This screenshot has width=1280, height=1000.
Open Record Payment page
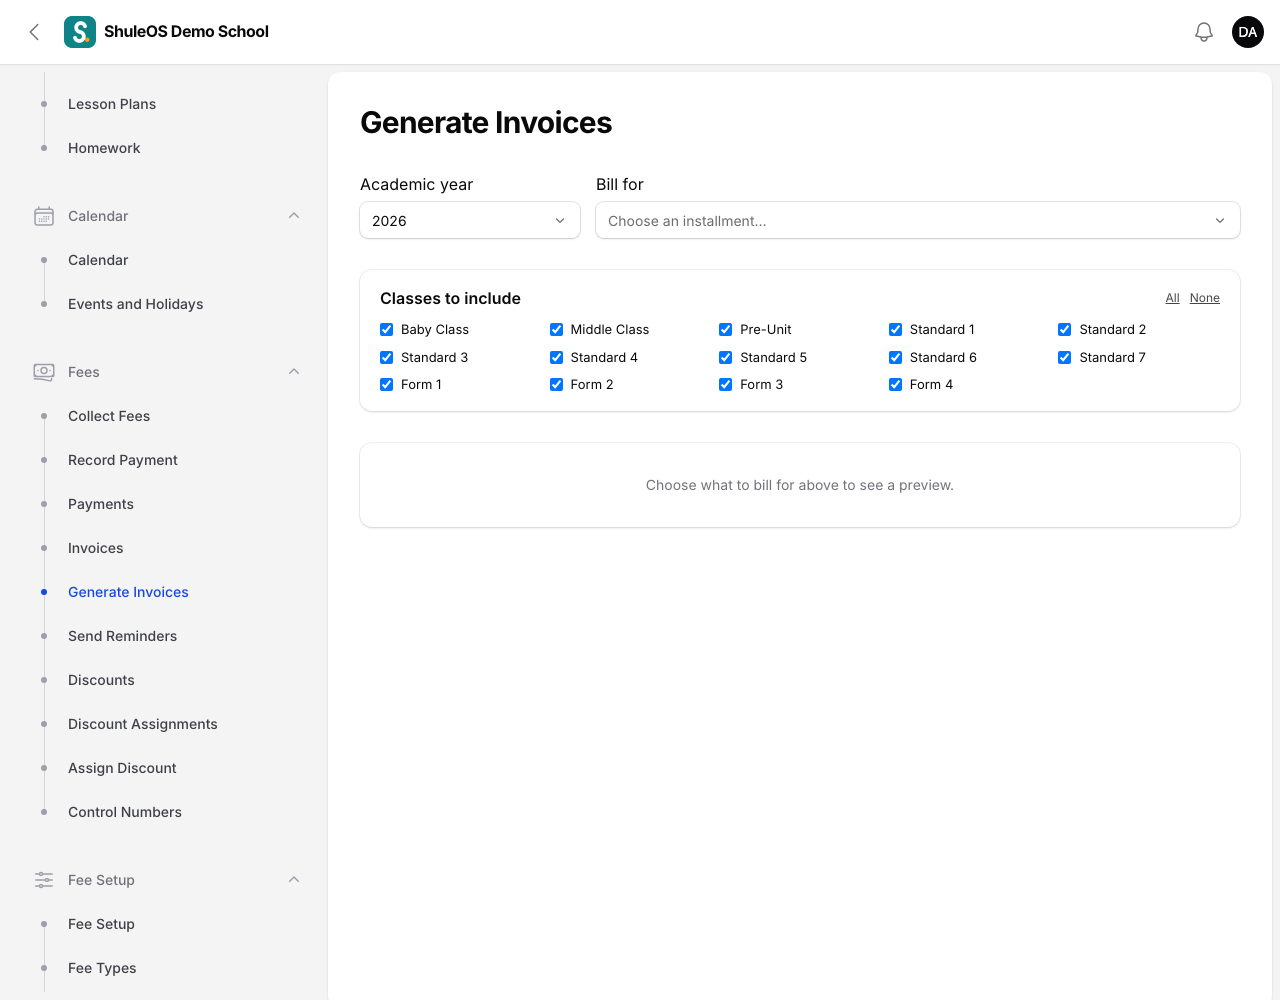pos(123,460)
